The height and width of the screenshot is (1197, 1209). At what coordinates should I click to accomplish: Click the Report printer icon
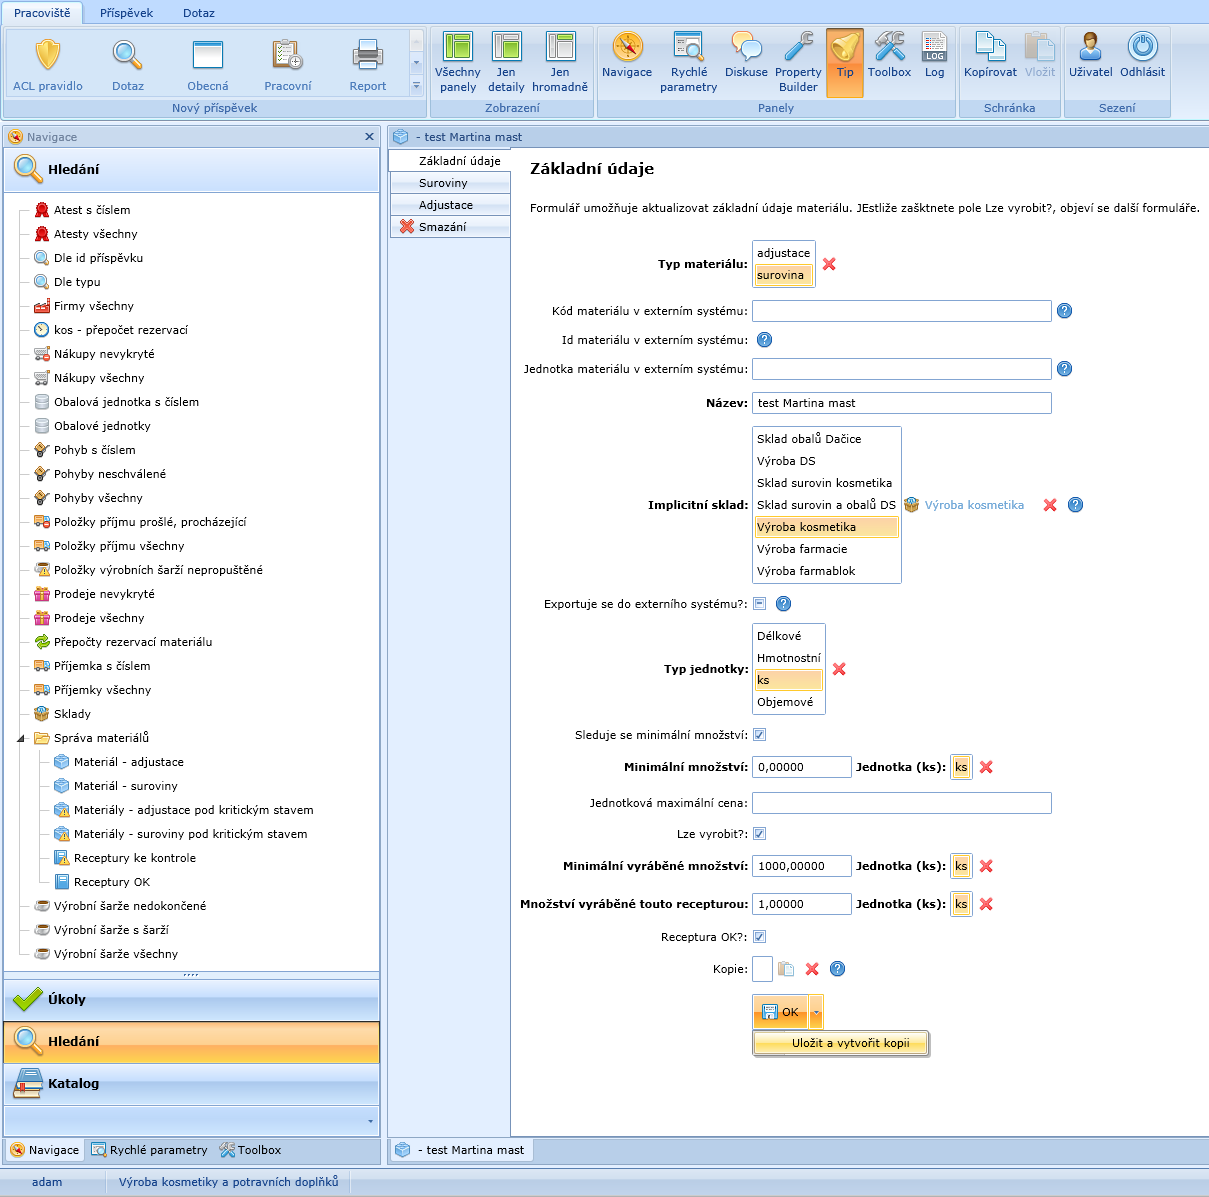click(x=367, y=56)
